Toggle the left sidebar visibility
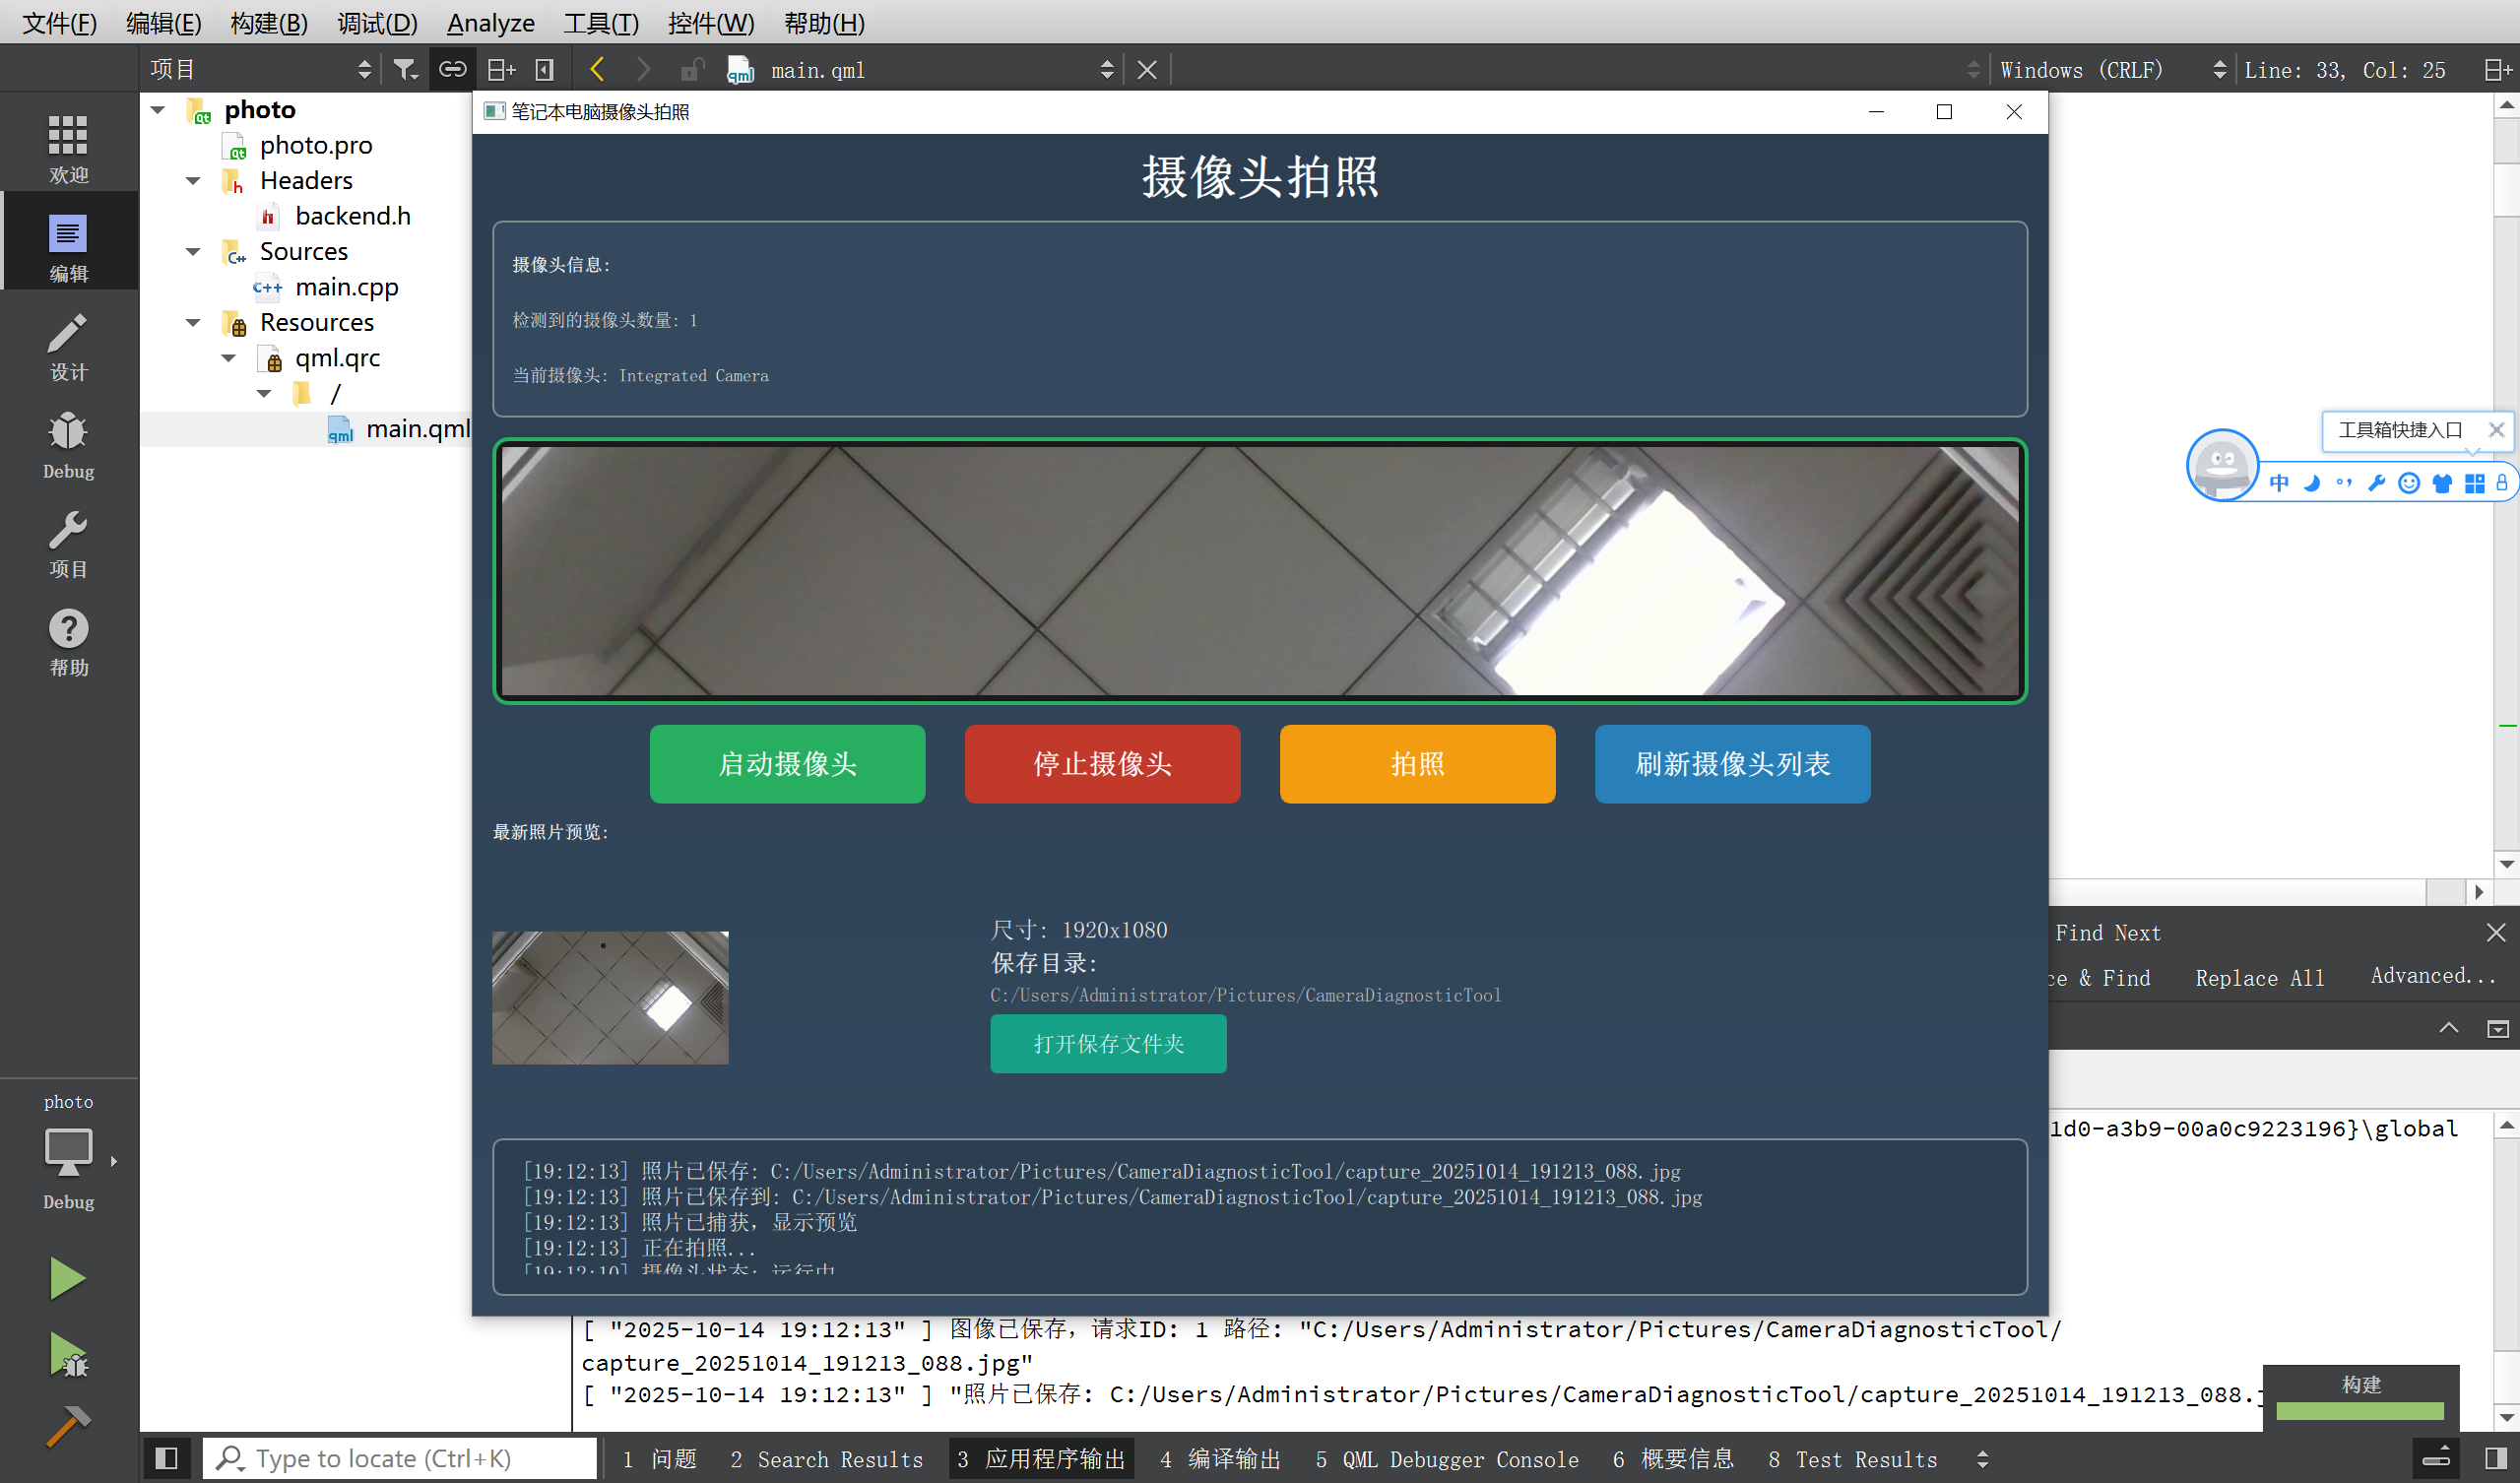 [x=166, y=1458]
